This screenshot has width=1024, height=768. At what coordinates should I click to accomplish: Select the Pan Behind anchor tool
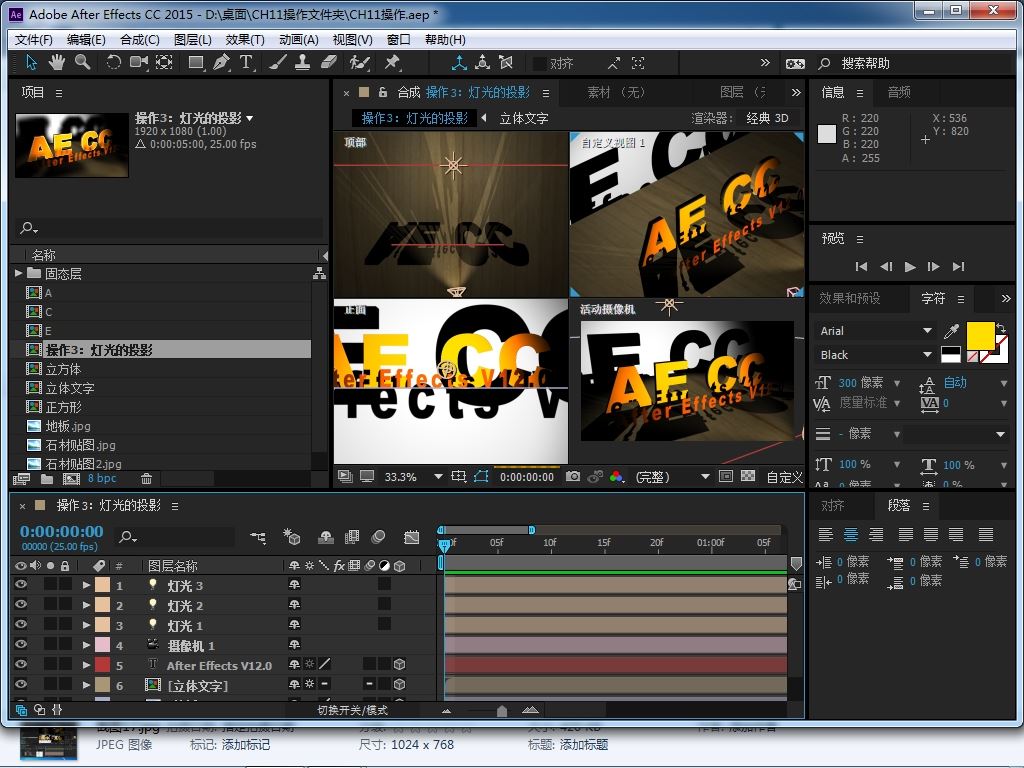point(164,63)
